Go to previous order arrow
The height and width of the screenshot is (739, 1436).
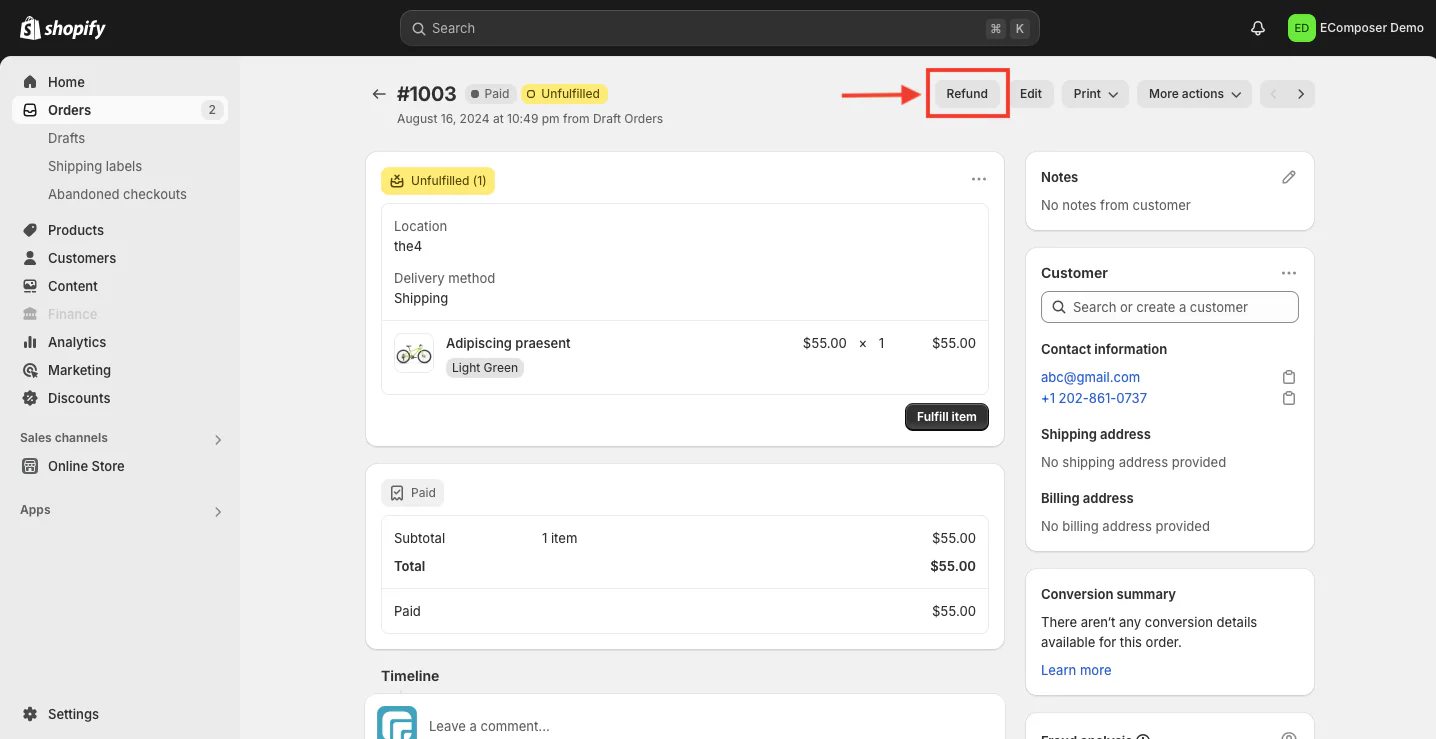[1274, 94]
